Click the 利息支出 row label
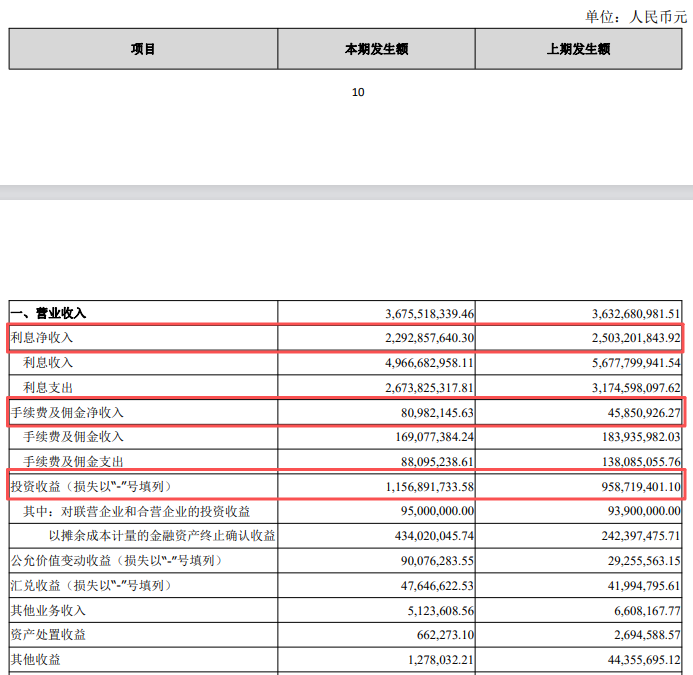Viewport: 693px width, 675px height. click(x=48, y=387)
